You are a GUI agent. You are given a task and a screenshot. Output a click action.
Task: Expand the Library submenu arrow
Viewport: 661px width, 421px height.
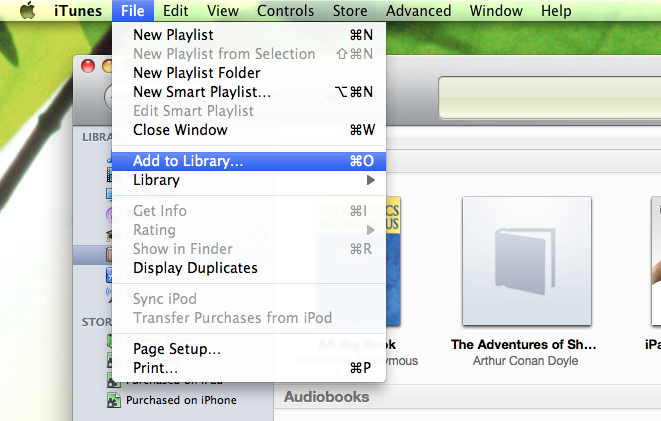pyautogui.click(x=371, y=180)
